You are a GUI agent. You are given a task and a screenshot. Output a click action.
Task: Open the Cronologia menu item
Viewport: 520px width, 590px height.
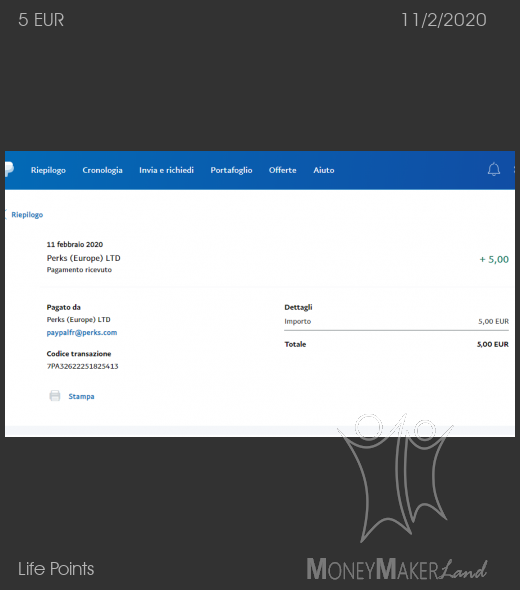point(102,170)
